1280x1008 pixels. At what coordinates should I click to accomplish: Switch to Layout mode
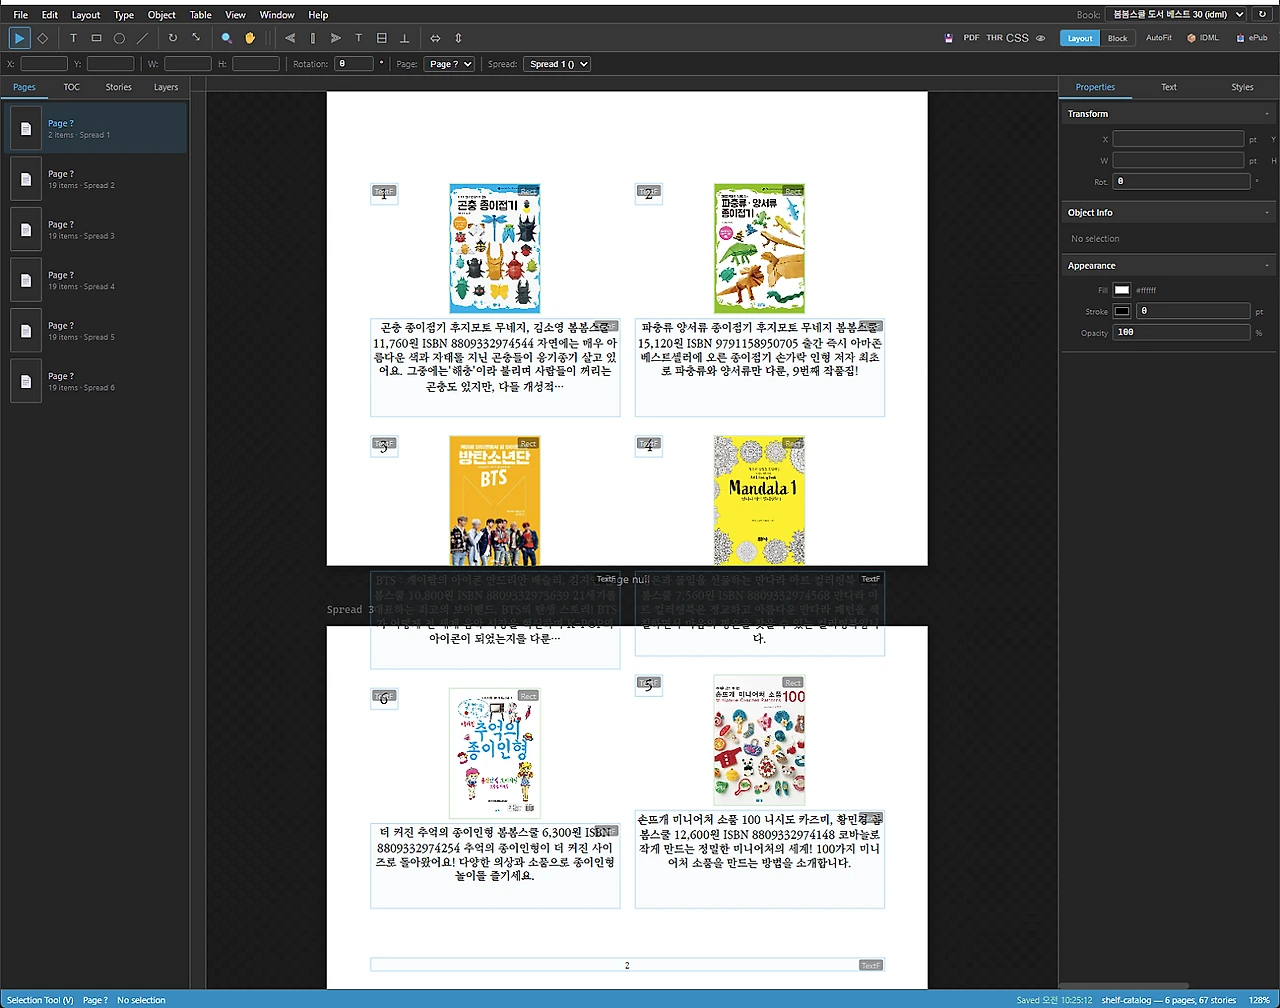1080,38
